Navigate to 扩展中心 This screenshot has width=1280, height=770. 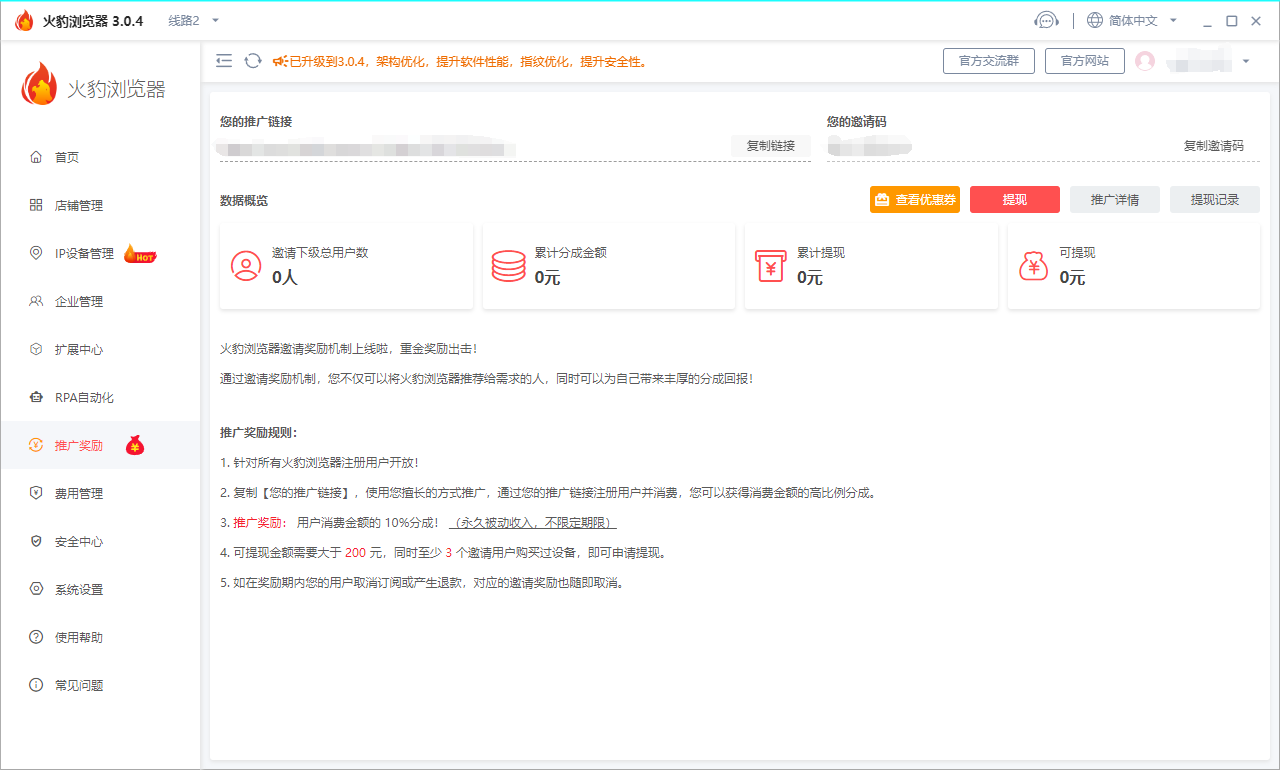(x=100, y=349)
